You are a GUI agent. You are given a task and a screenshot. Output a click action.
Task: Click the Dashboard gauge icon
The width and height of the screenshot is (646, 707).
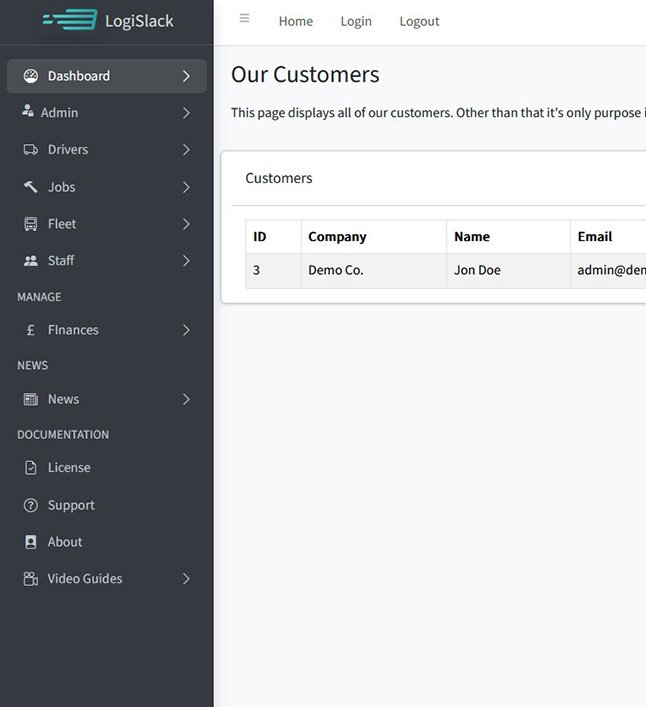tap(30, 76)
